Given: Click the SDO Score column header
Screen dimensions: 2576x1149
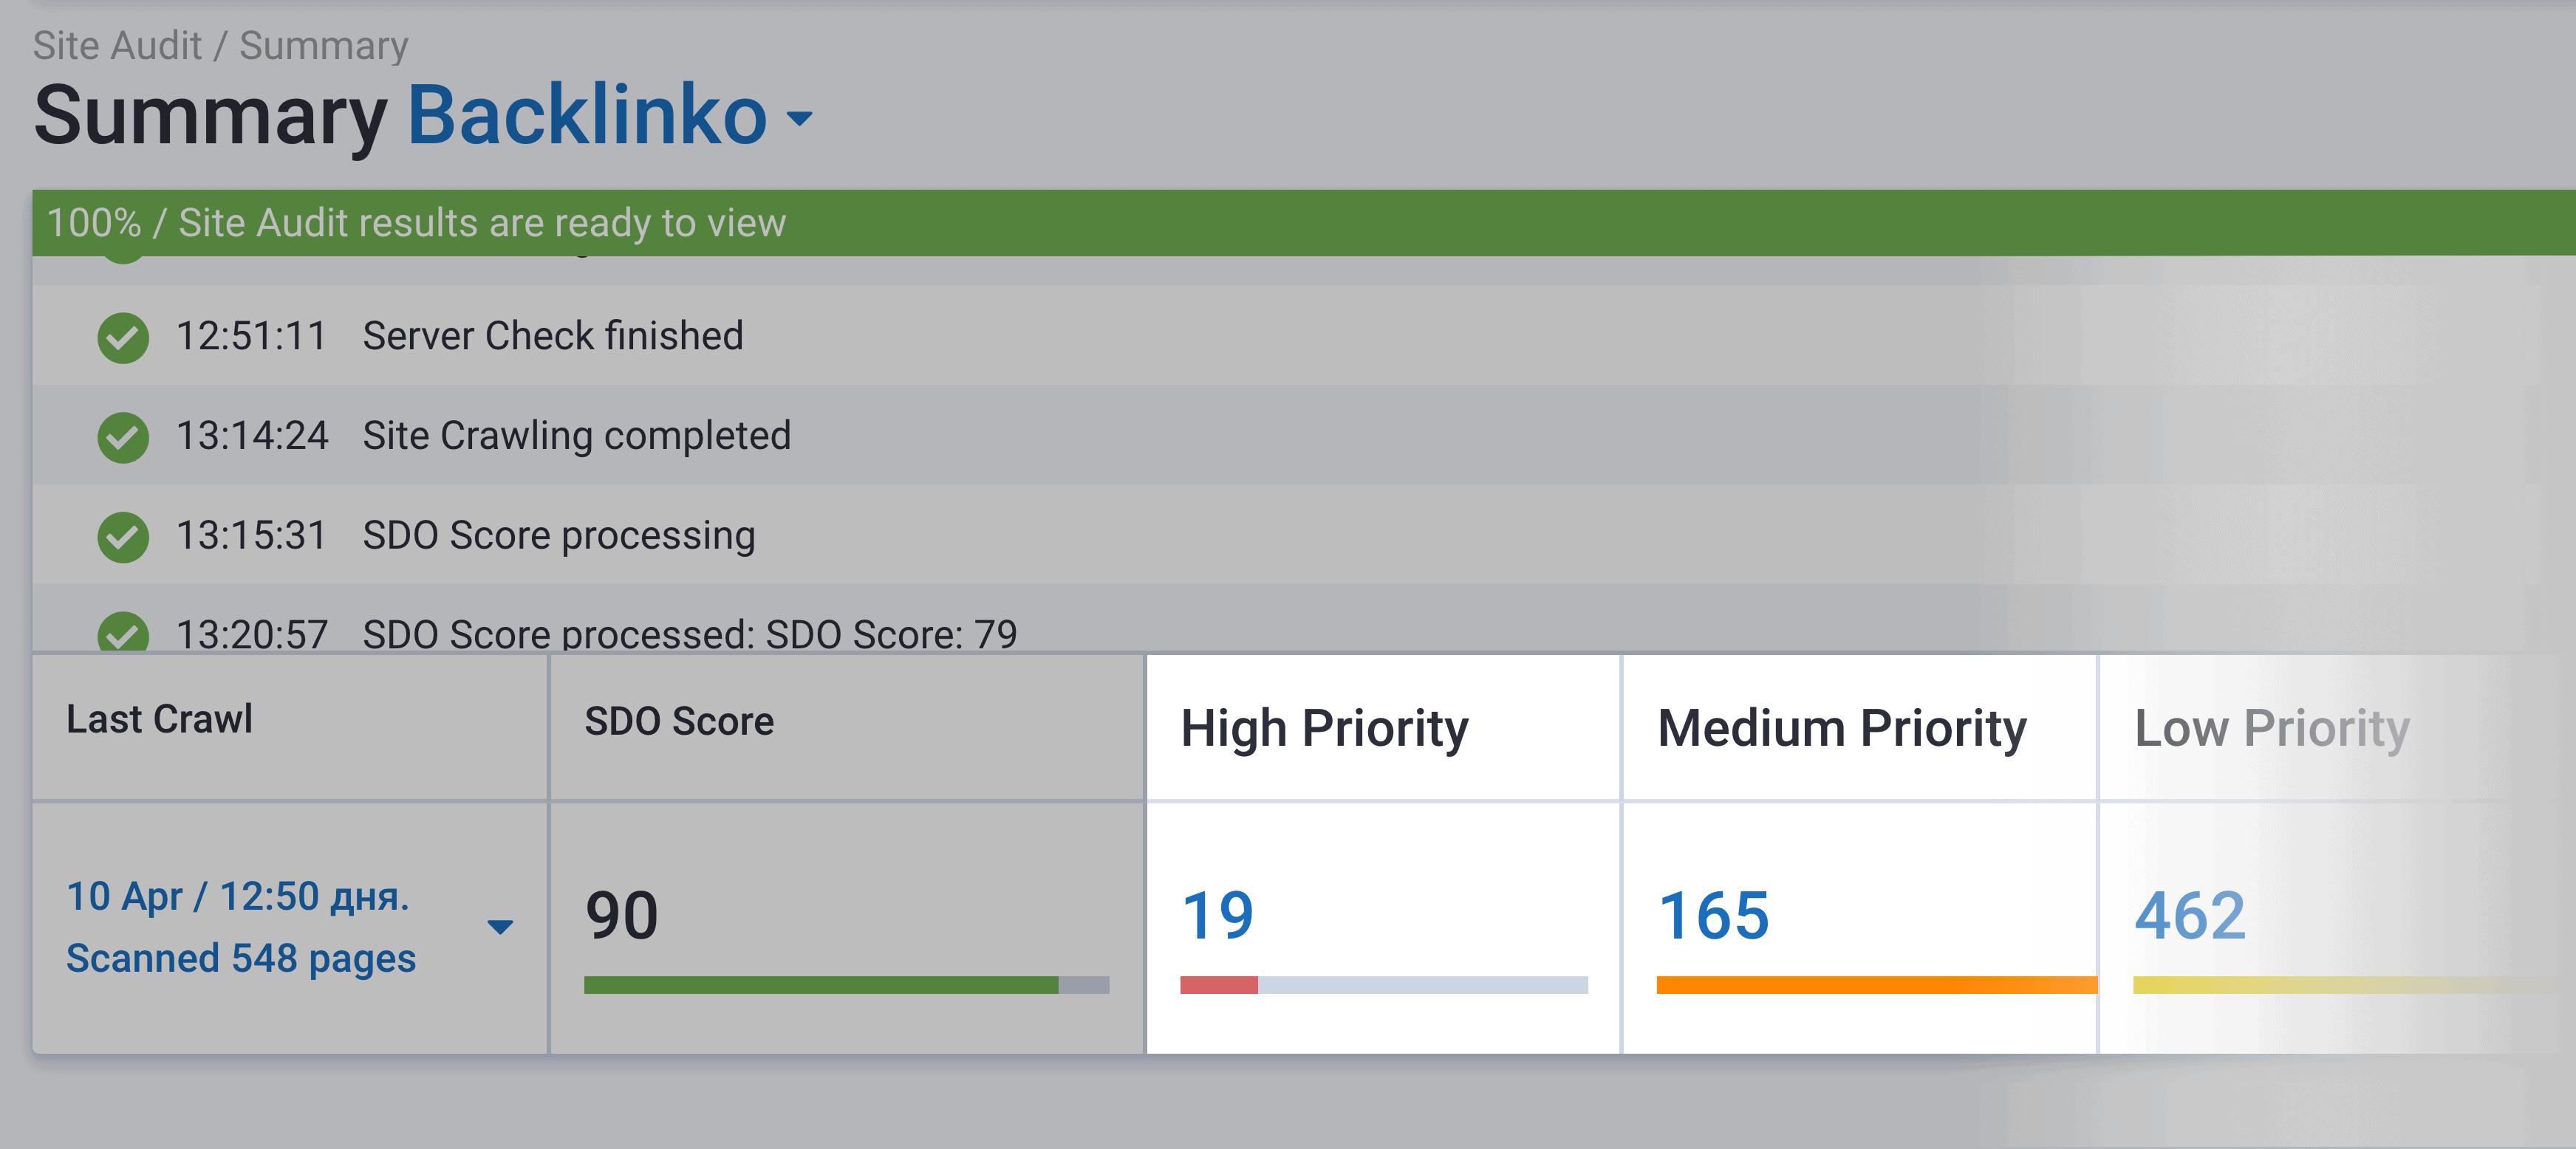Looking at the screenshot, I should pyautogui.click(x=679, y=722).
